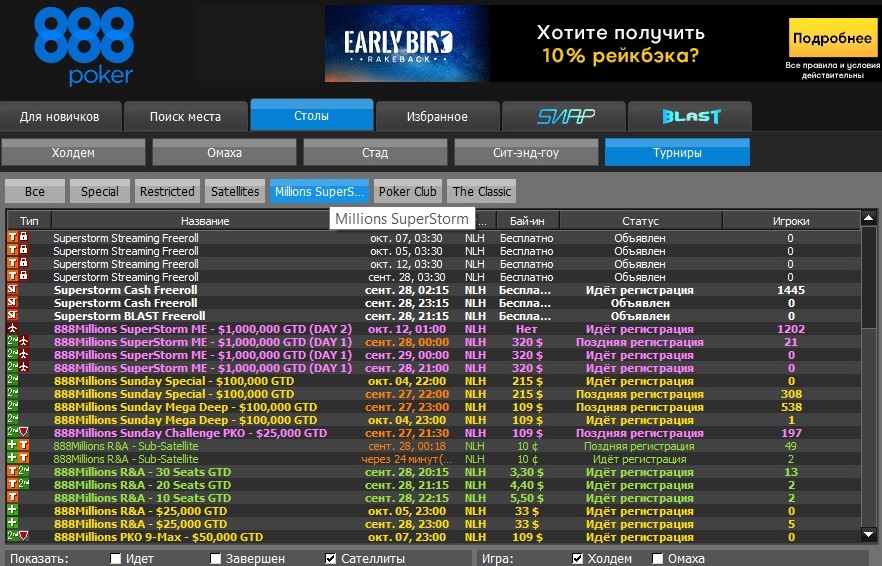This screenshot has width=882, height=566.
Task: Tick the Завершен checkbox
Action: point(216,559)
